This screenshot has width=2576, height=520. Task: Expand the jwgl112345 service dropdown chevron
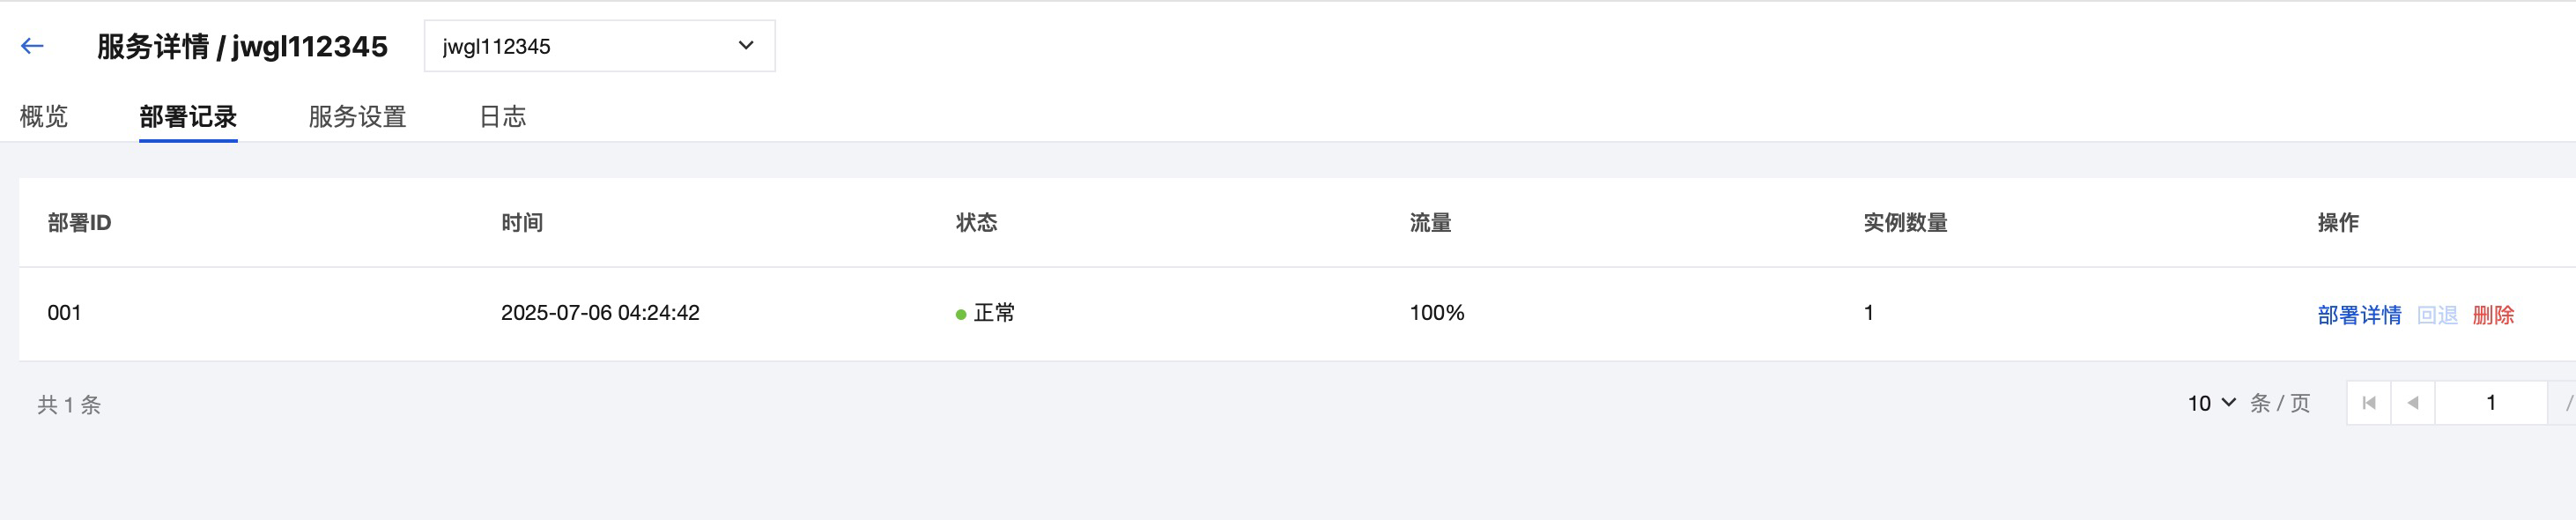pyautogui.click(x=745, y=46)
